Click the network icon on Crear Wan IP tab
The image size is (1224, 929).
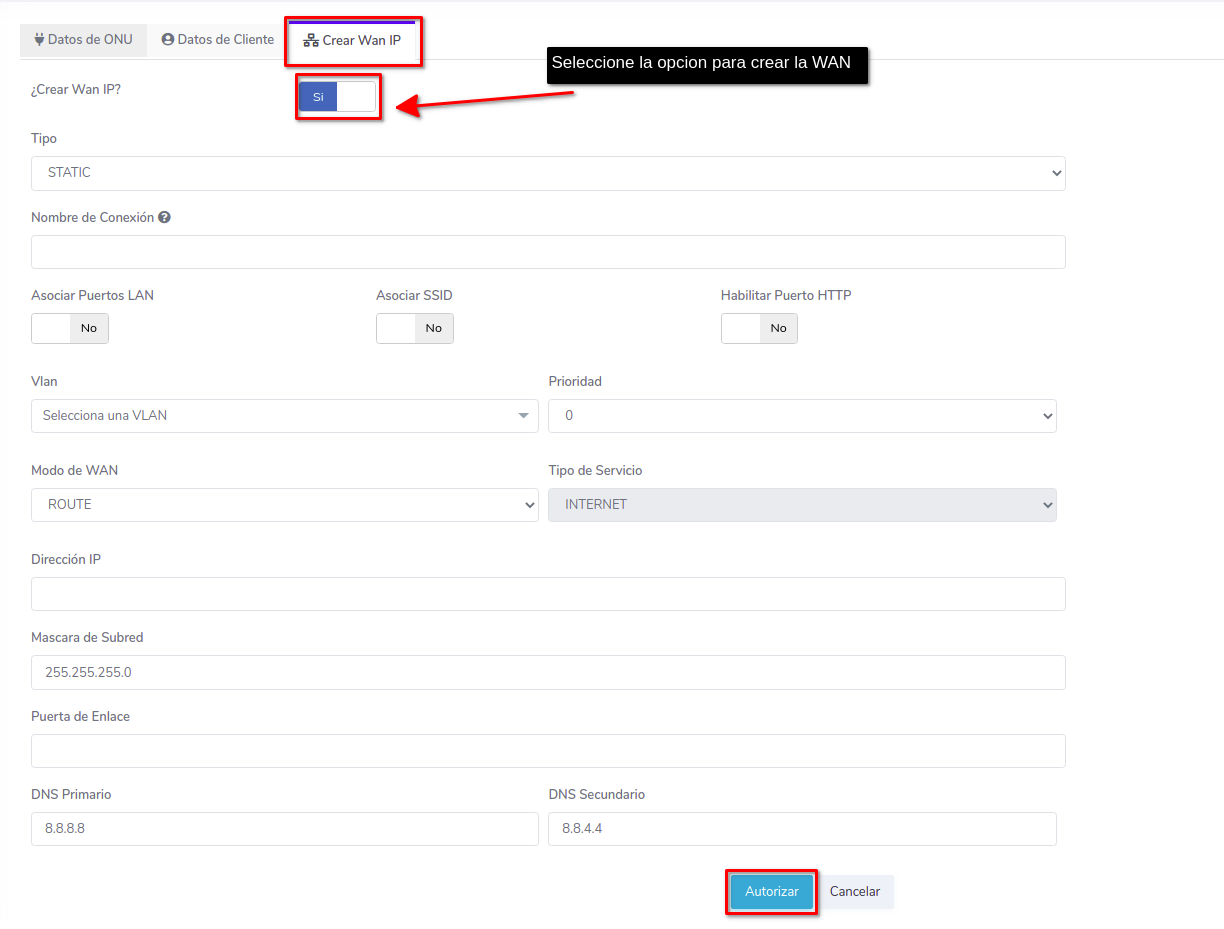[311, 41]
